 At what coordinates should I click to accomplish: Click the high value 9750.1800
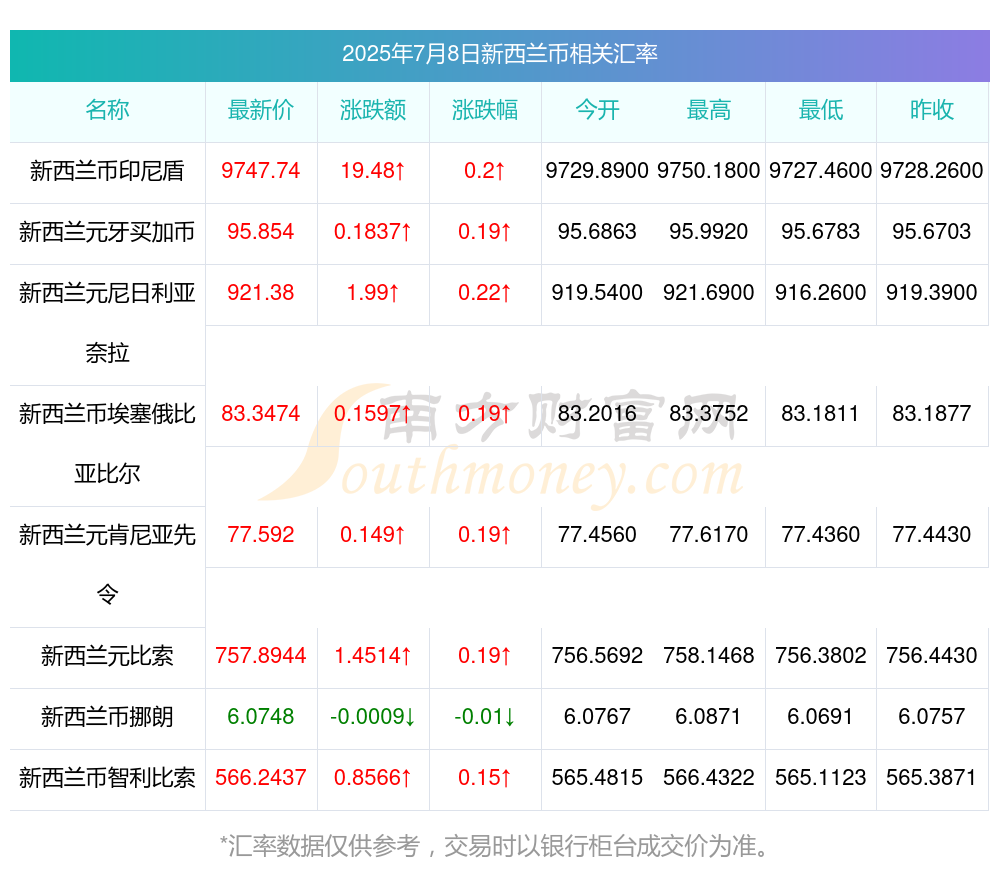(709, 170)
